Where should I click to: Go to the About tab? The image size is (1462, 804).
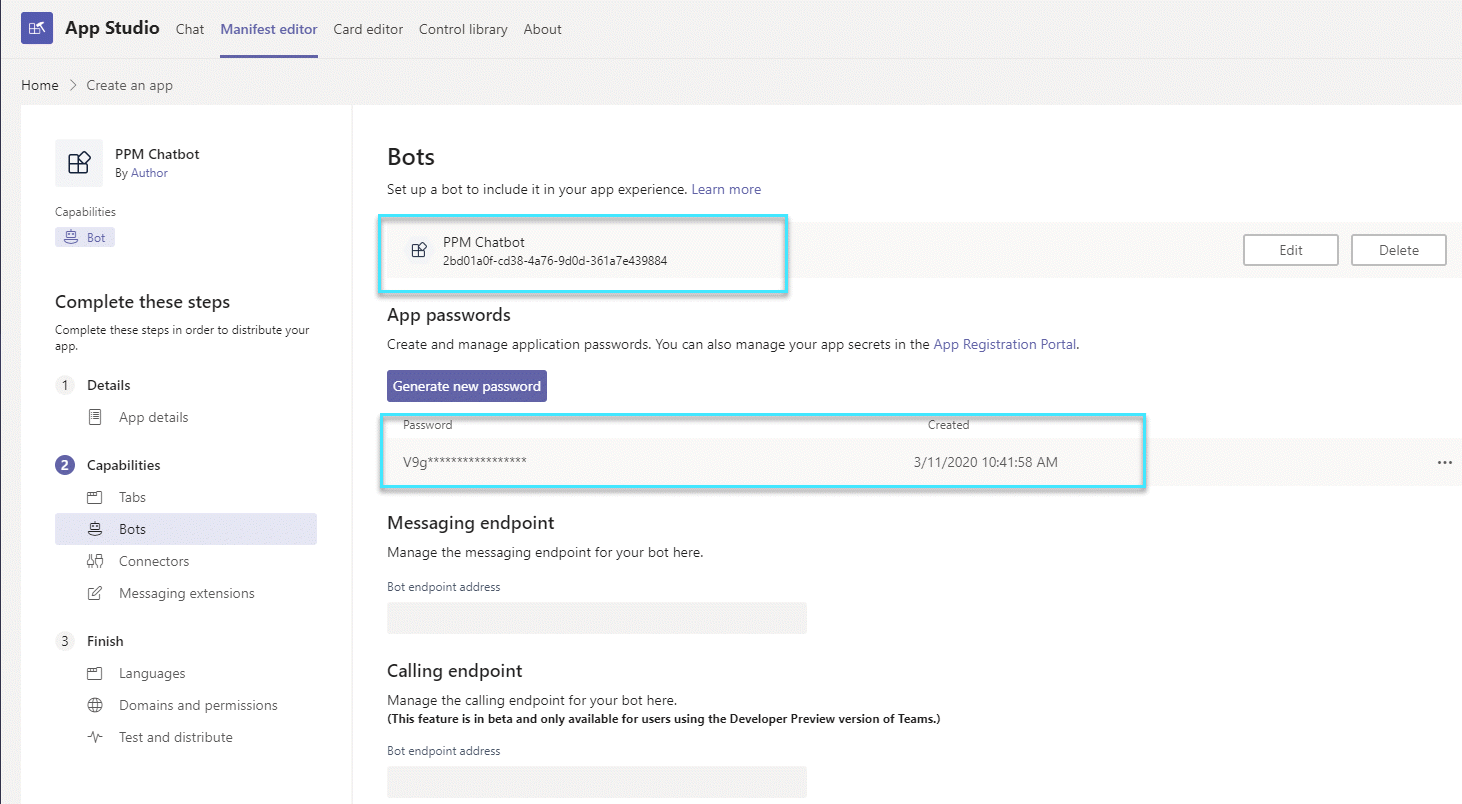[x=543, y=29]
